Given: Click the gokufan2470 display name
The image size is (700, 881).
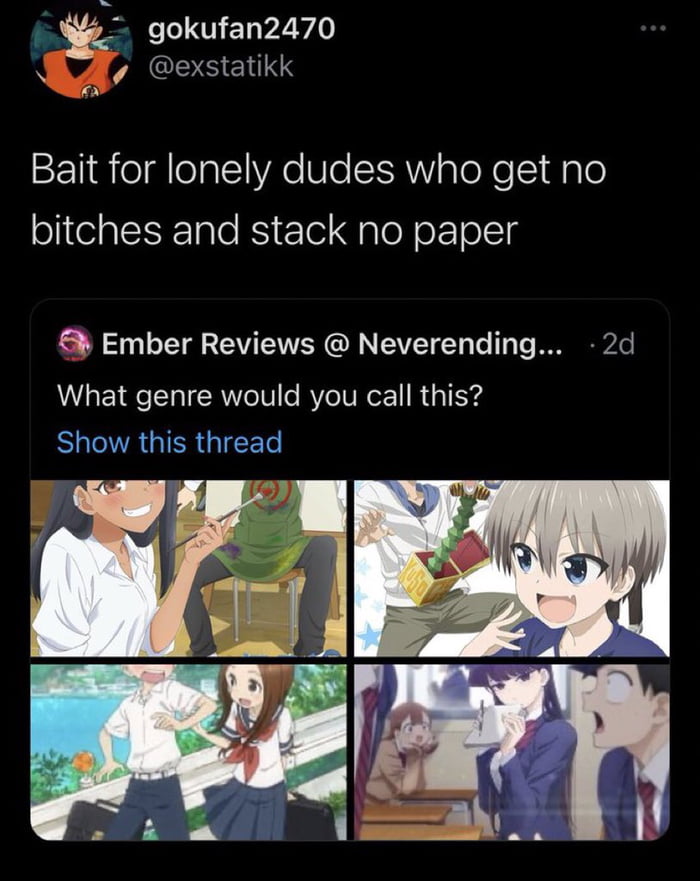Looking at the screenshot, I should (241, 28).
